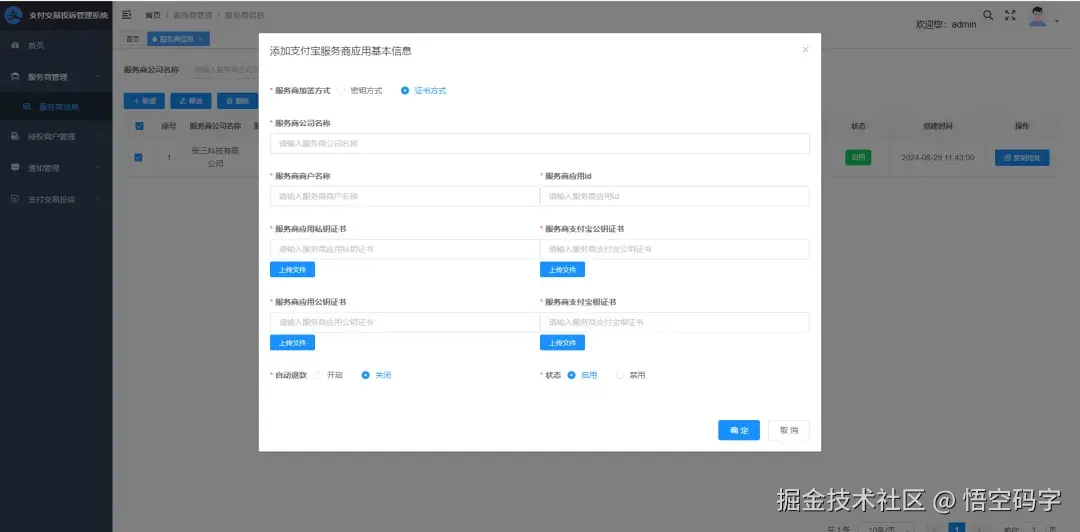Focus the 服务商应用公钥证书 input field

click(404, 323)
